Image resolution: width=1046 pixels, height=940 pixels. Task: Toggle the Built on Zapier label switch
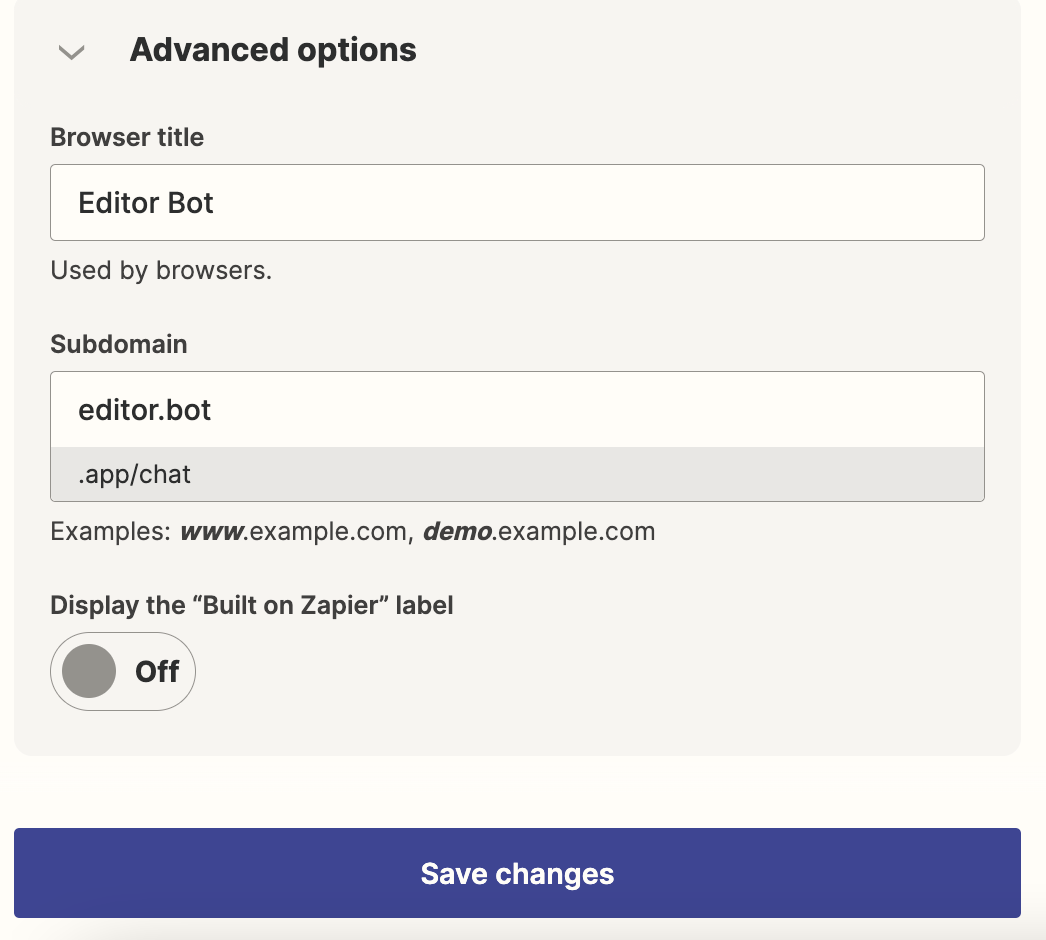click(123, 671)
